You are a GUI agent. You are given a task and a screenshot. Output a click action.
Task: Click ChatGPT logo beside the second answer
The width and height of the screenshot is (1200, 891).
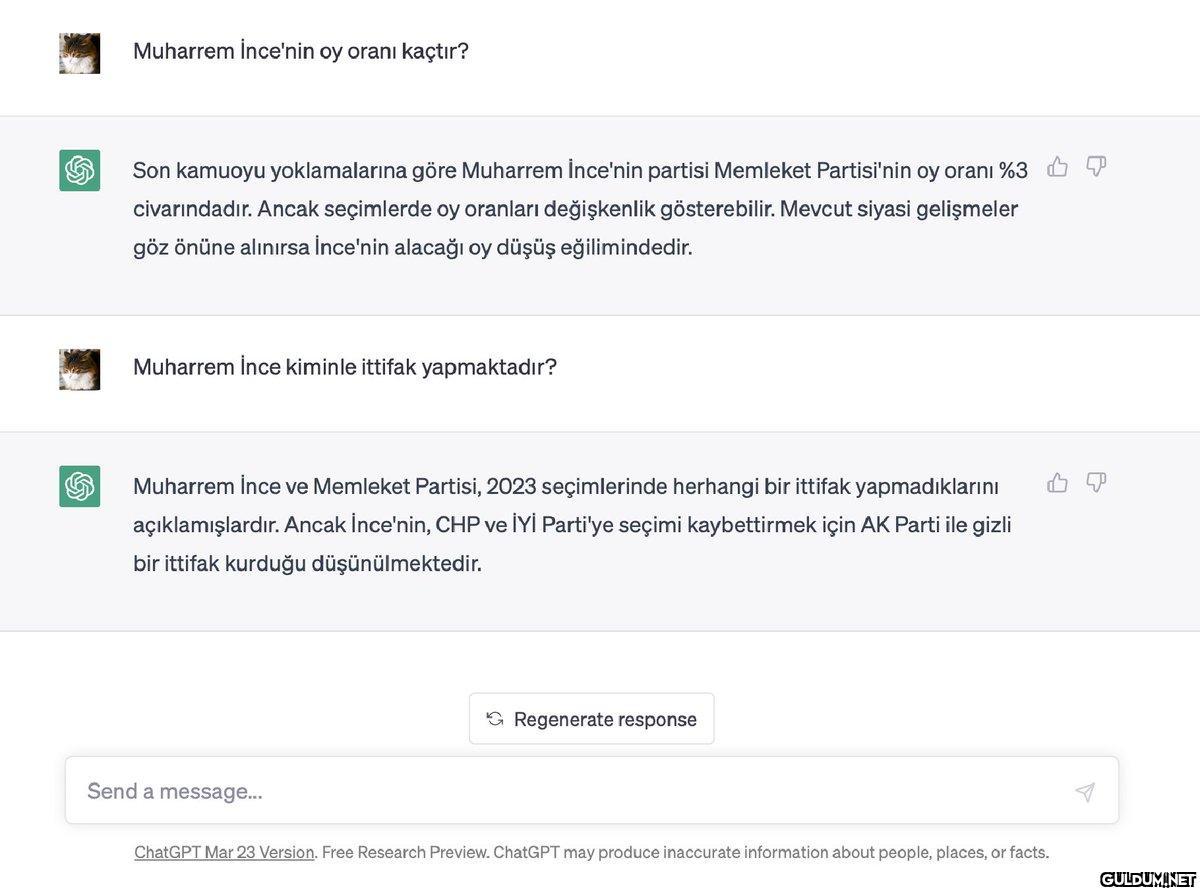coord(79,486)
